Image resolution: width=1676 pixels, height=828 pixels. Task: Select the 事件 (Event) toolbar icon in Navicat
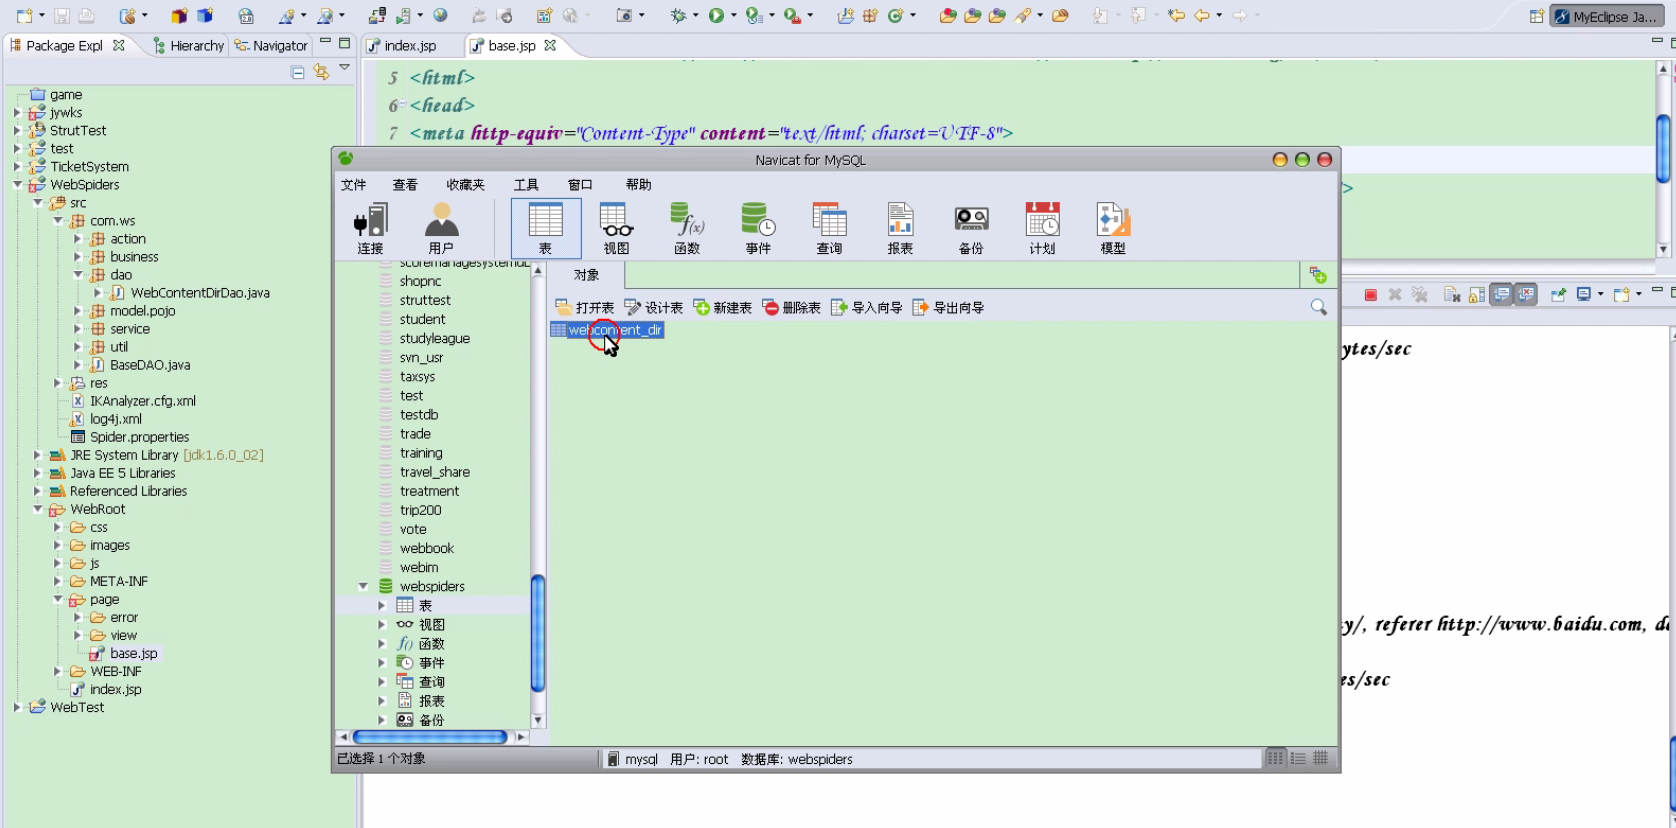(758, 228)
